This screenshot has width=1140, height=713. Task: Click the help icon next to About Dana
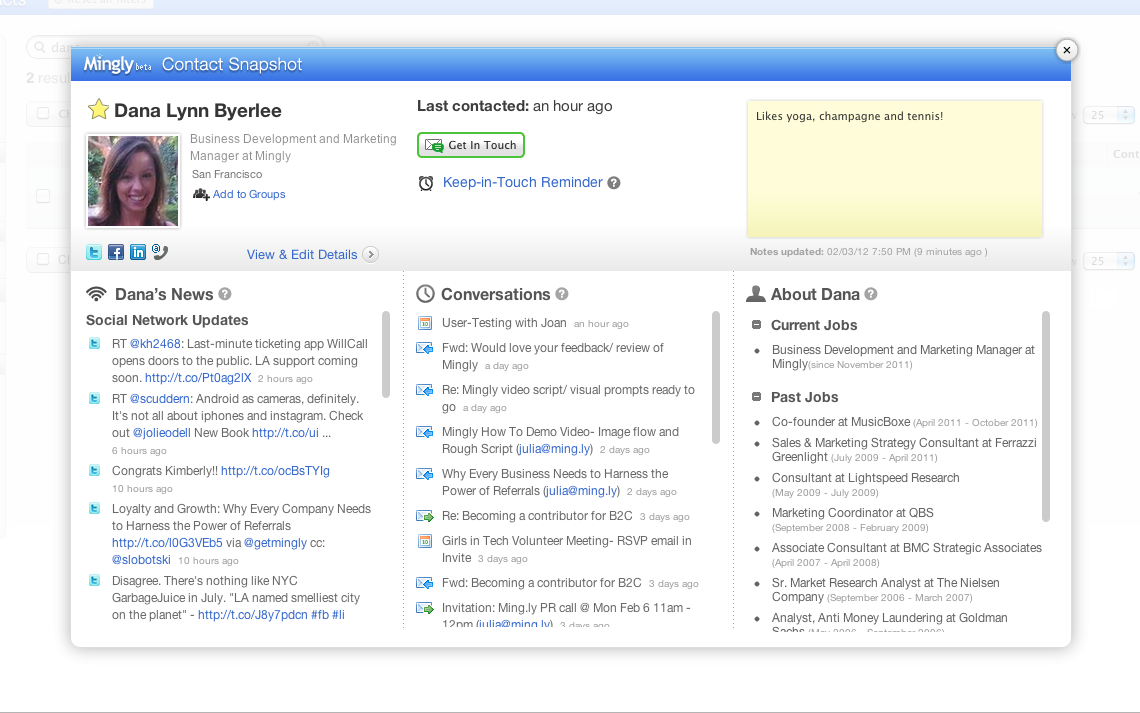(x=871, y=294)
